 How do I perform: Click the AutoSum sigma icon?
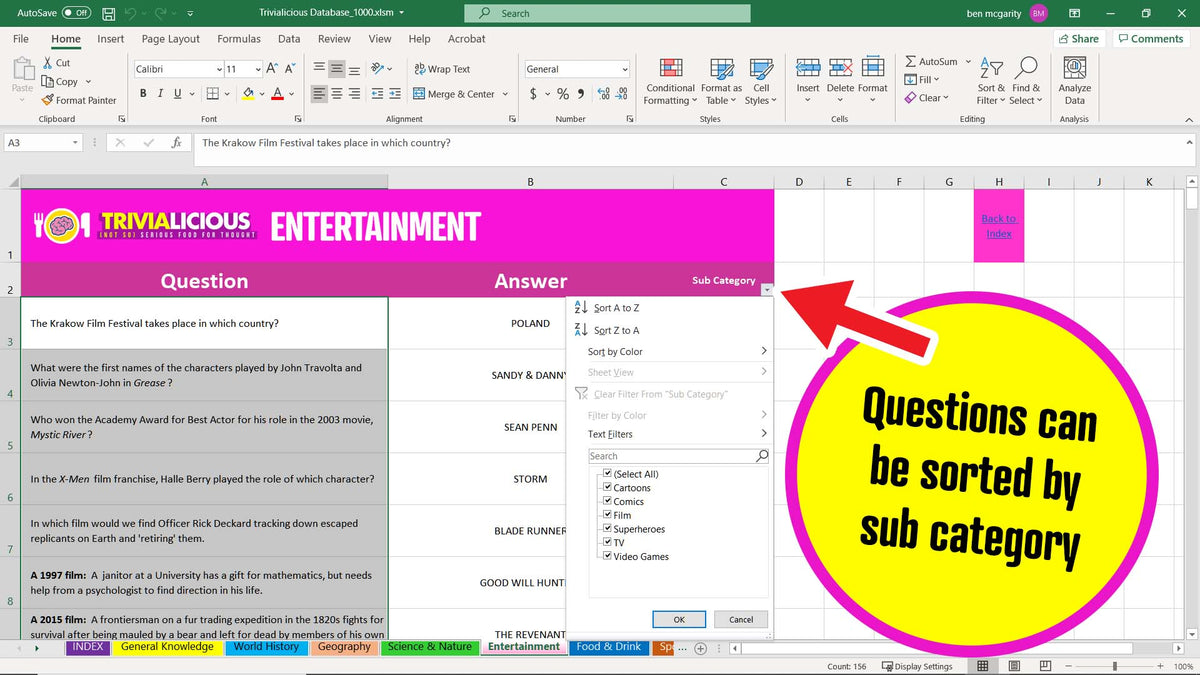[911, 62]
